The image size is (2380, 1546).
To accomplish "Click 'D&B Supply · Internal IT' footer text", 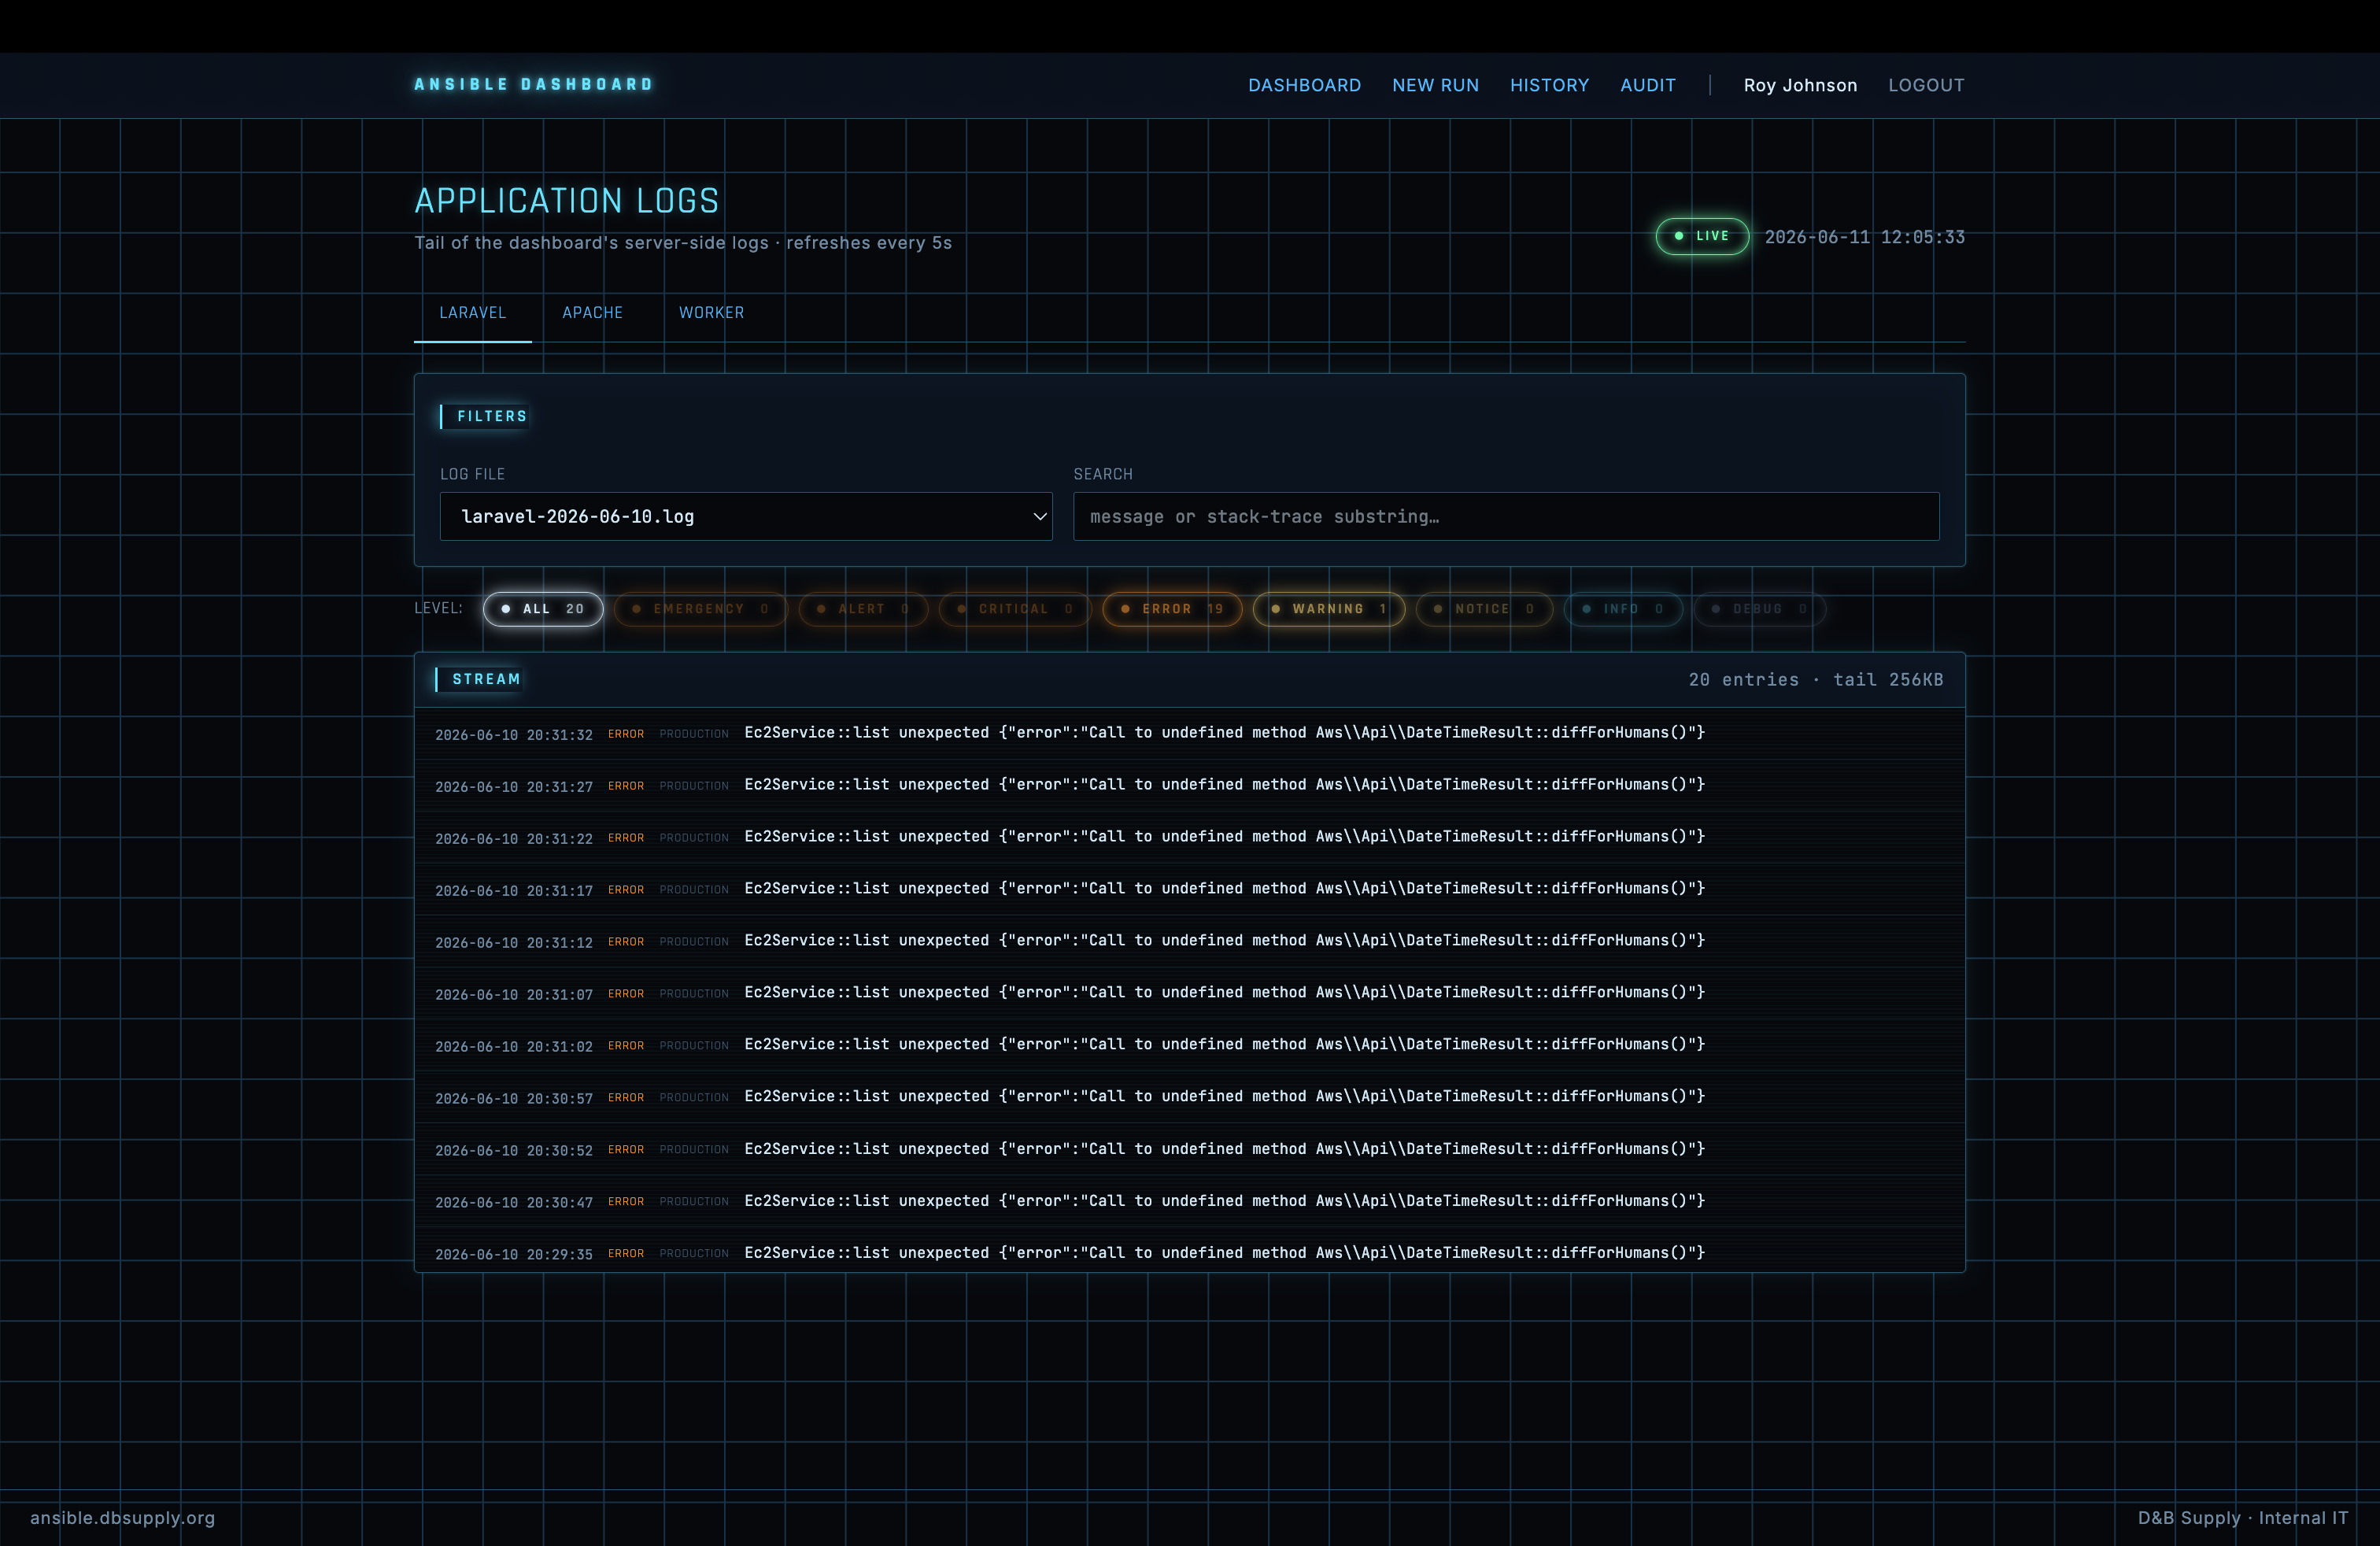I will pos(2243,1517).
